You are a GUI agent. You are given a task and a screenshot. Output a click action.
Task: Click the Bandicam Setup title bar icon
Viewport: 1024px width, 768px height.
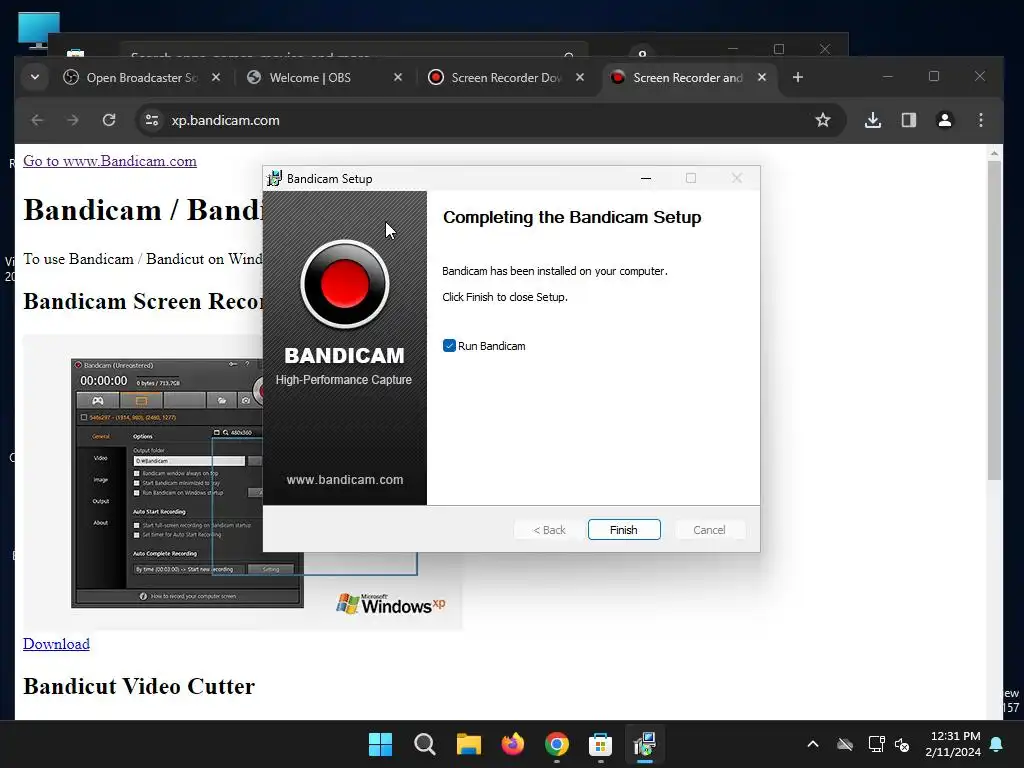pyautogui.click(x=274, y=178)
